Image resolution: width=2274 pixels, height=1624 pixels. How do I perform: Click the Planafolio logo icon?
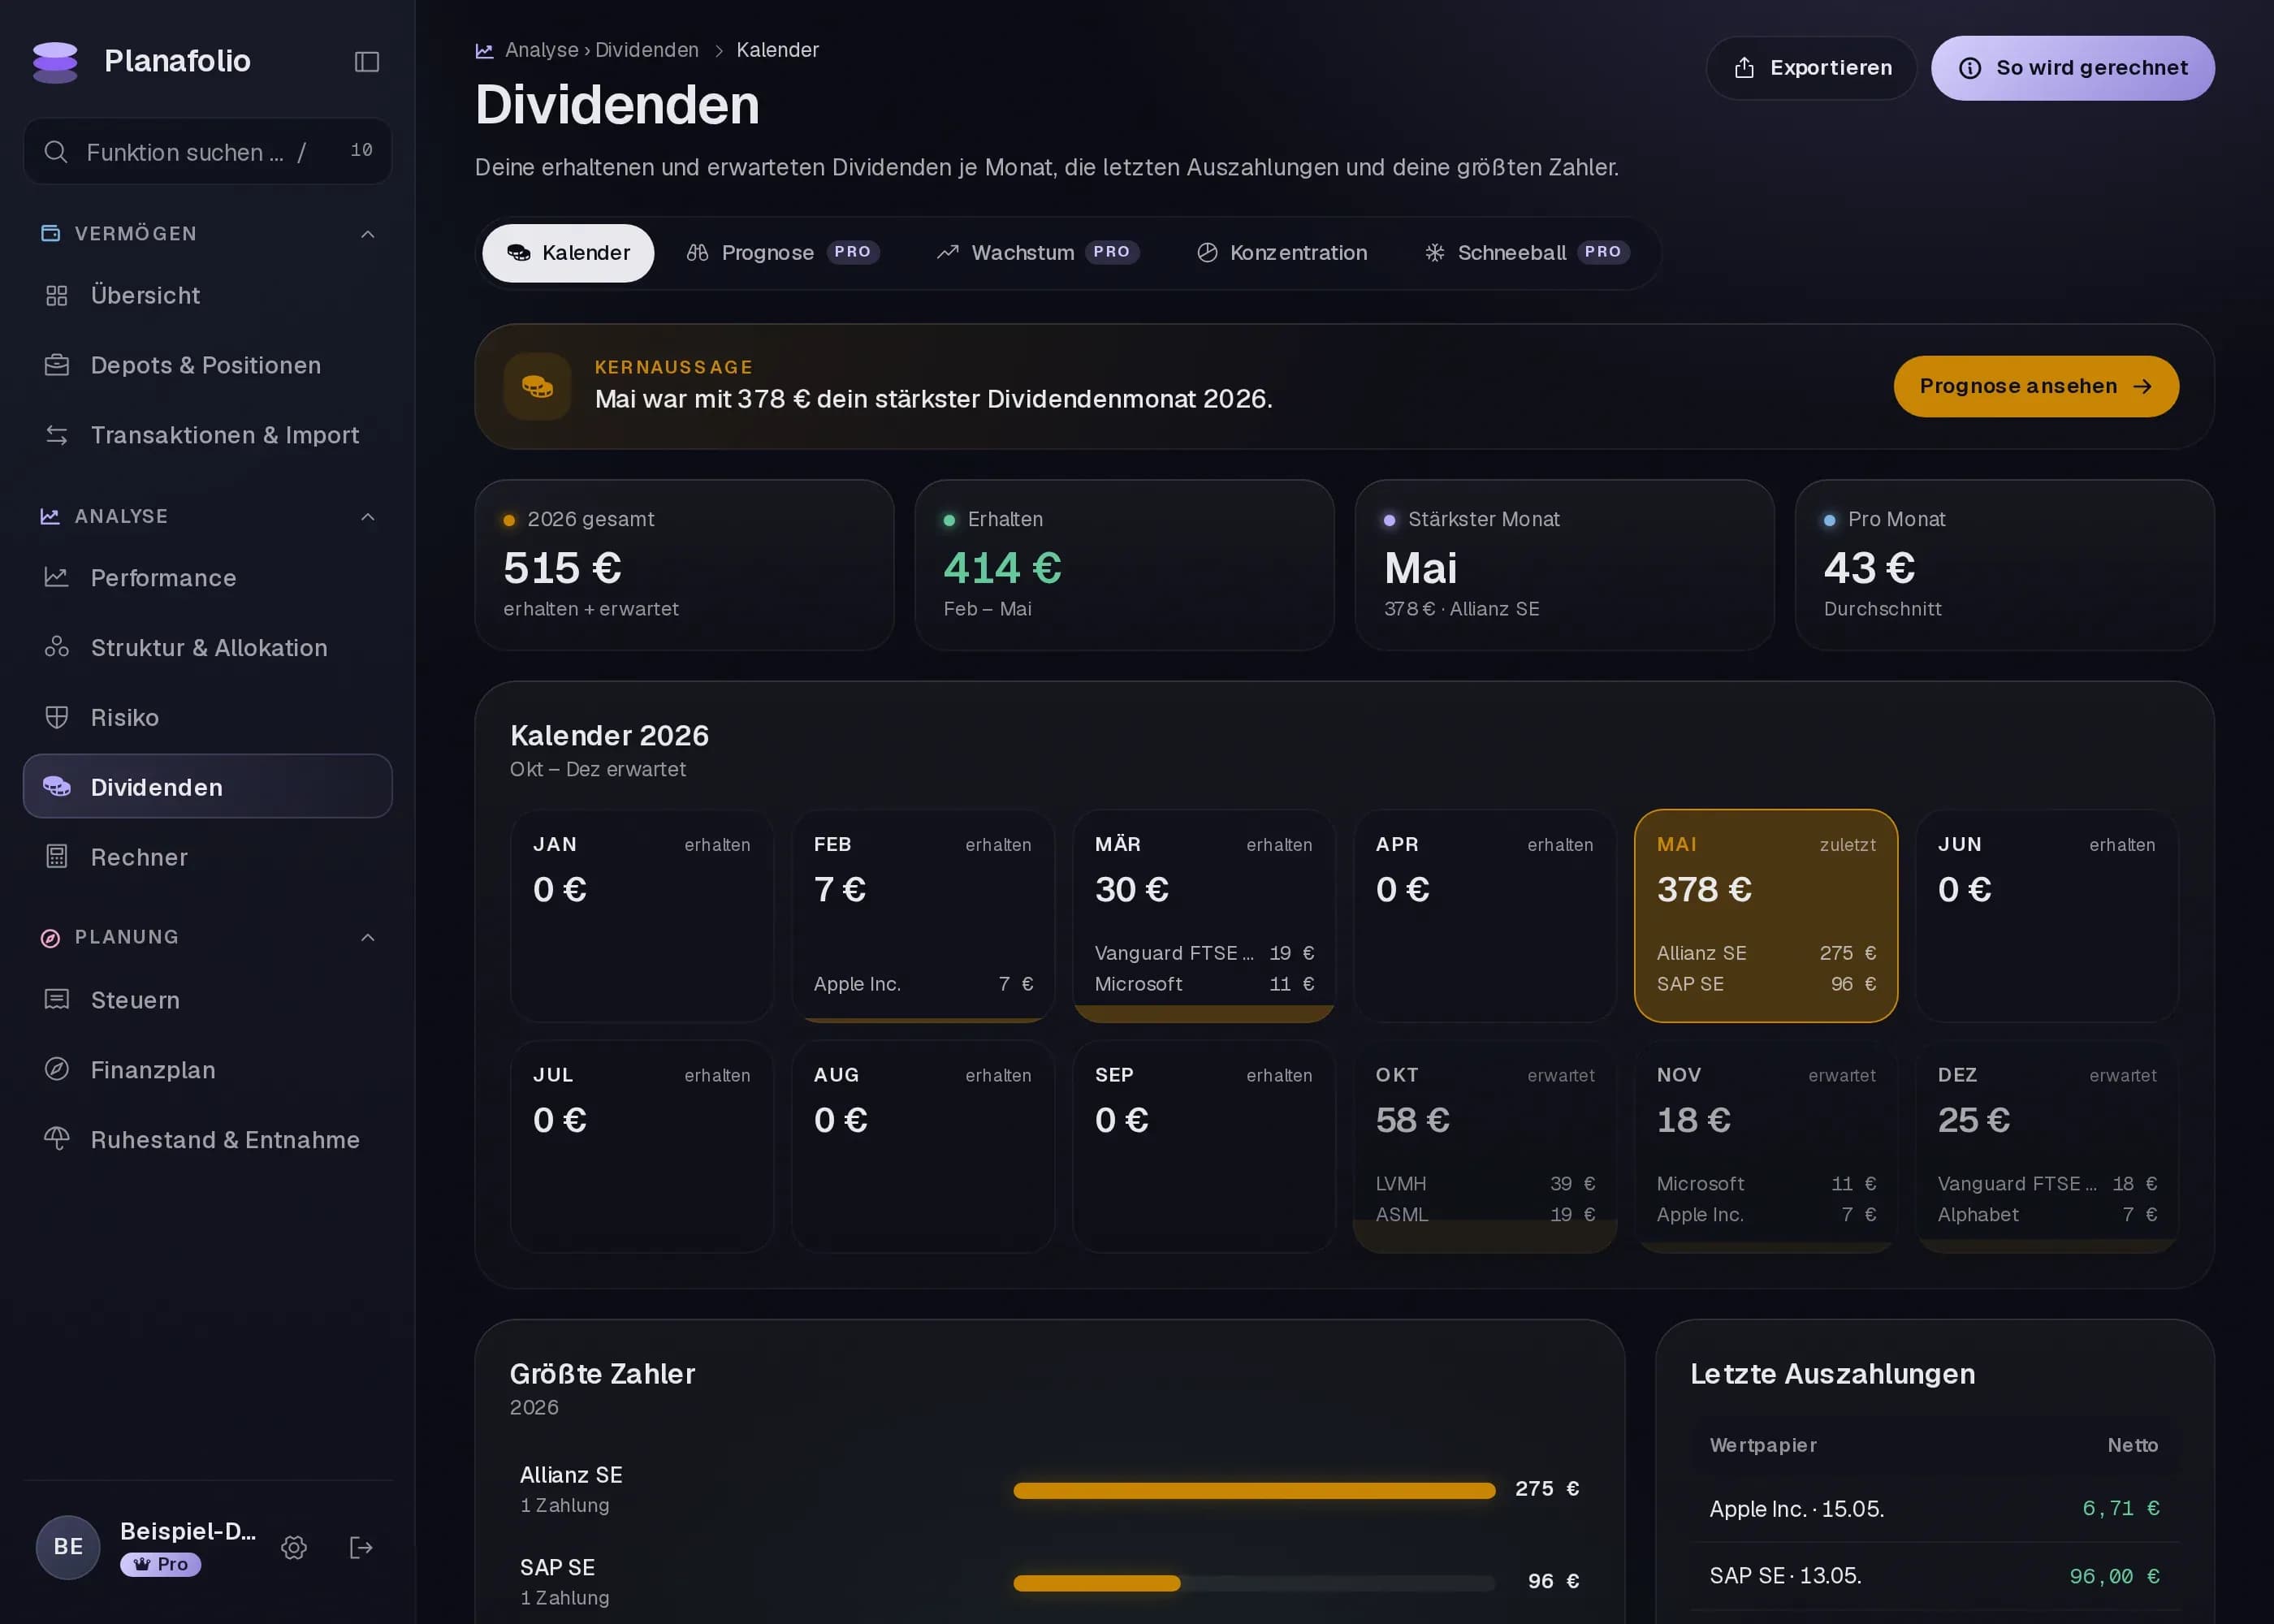[x=55, y=62]
